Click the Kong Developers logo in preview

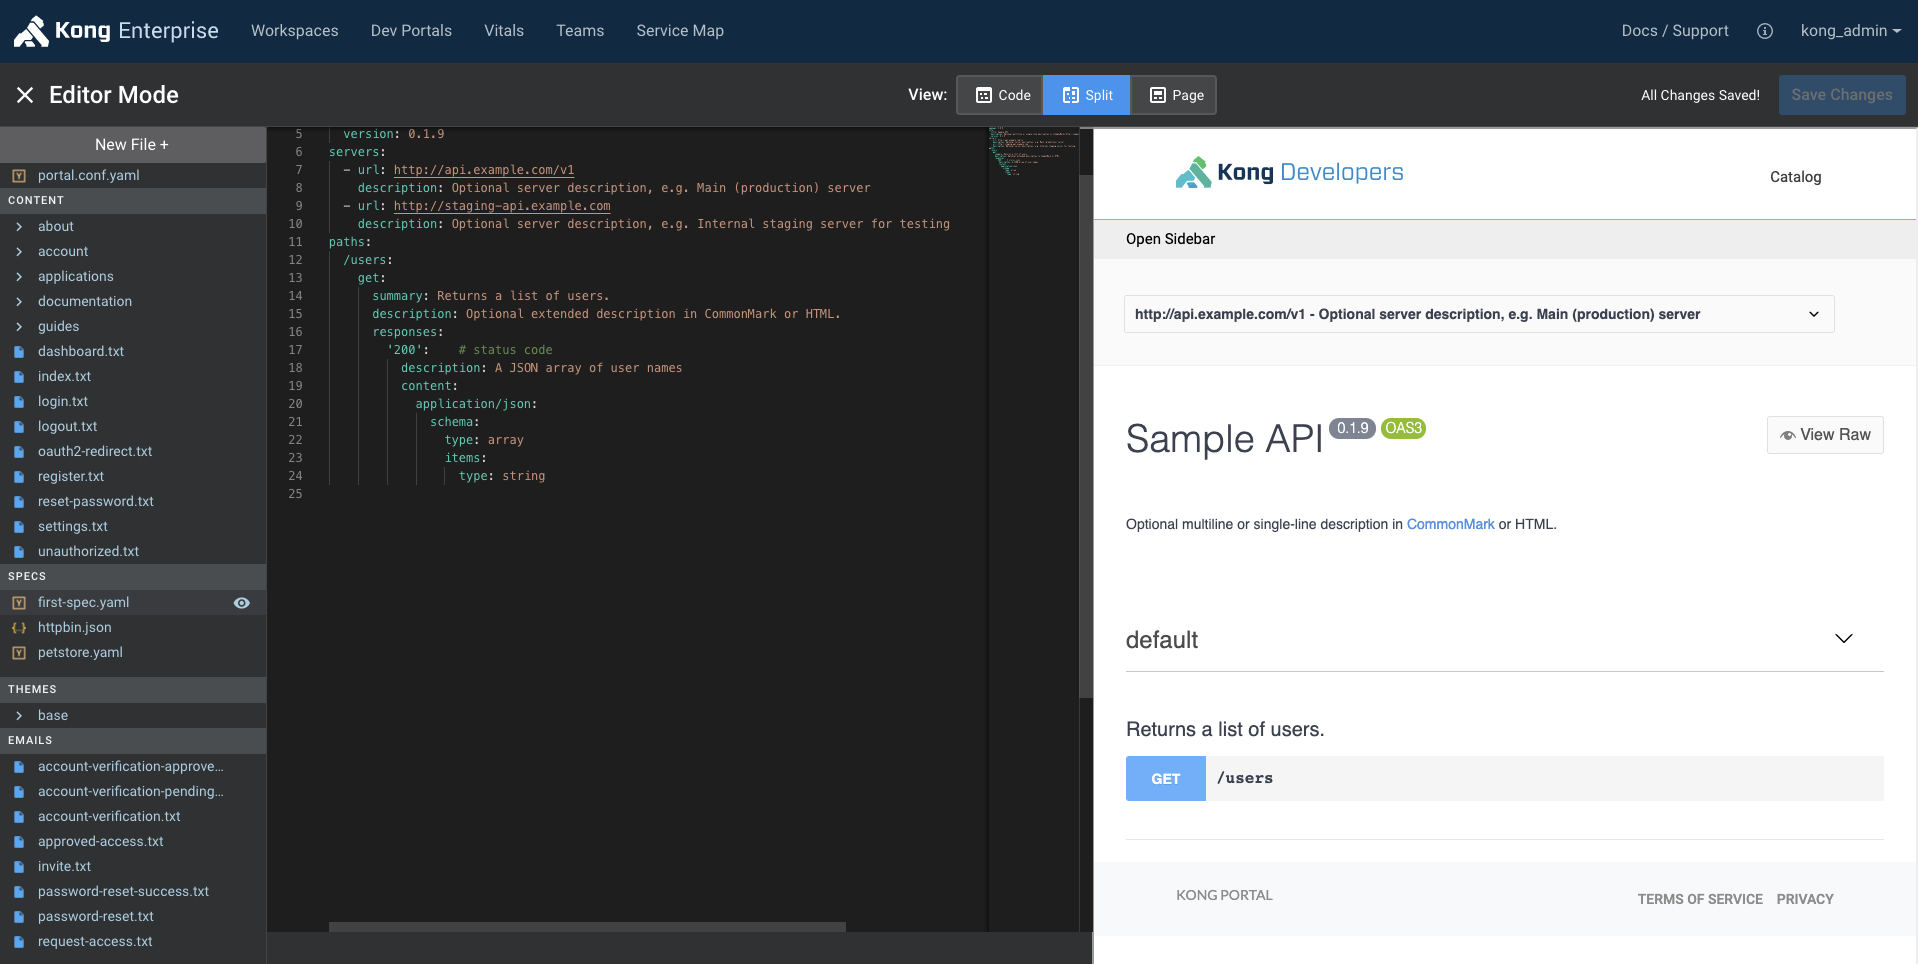[x=1288, y=171]
